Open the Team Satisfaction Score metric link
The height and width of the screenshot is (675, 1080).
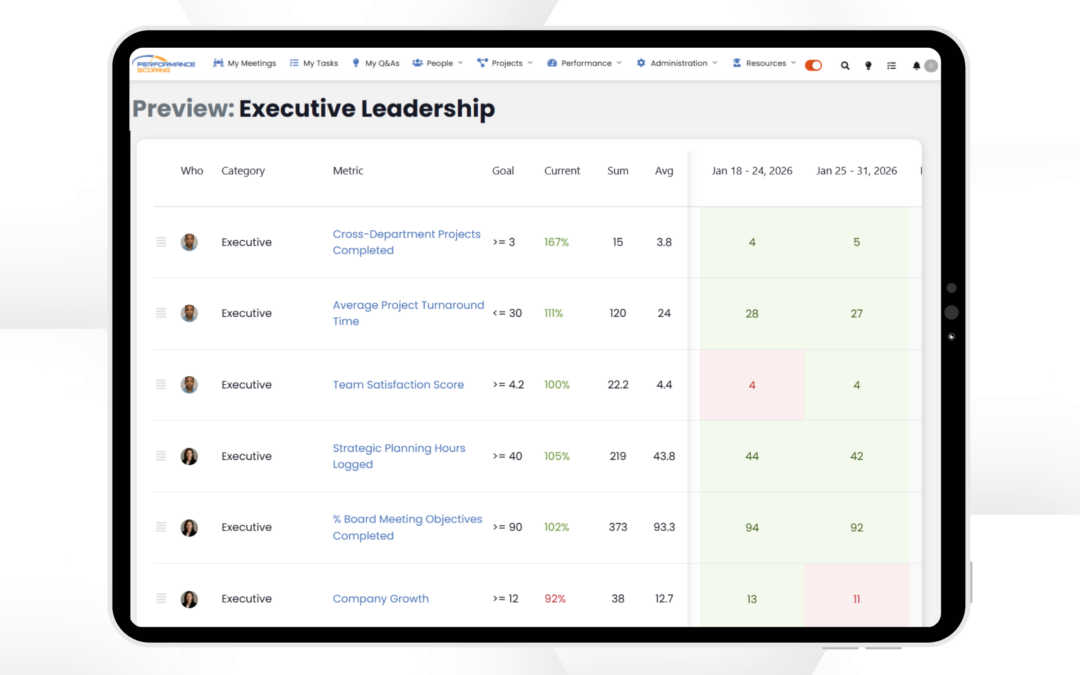[x=397, y=384]
